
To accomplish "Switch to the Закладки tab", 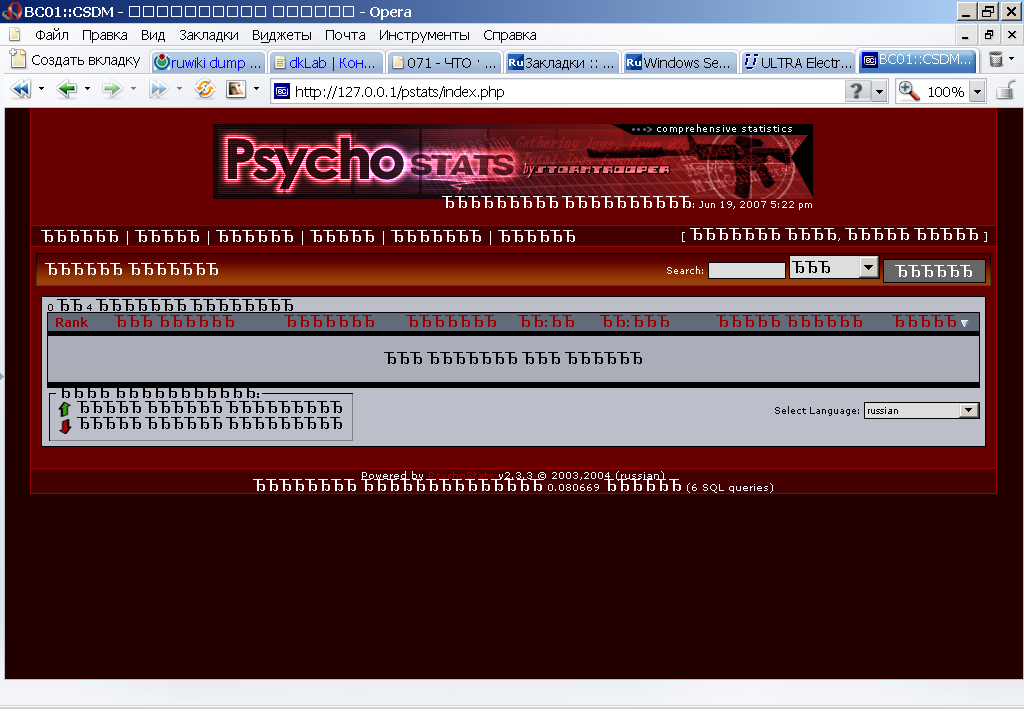I will point(562,62).
